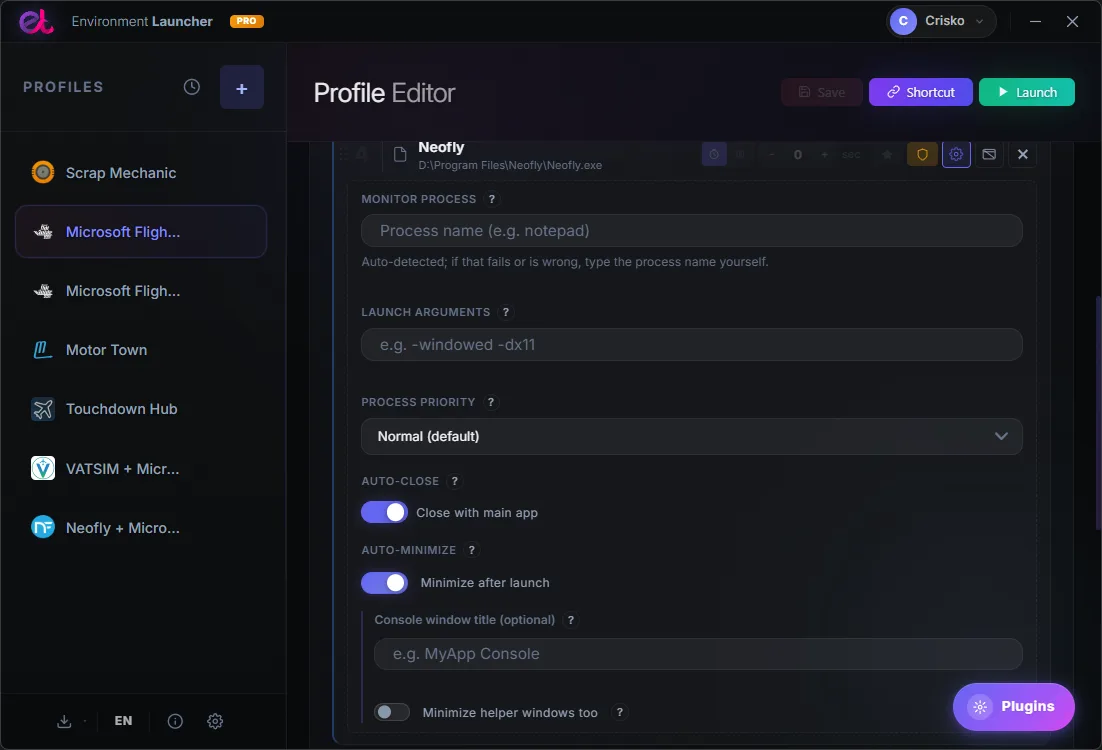Click the Console window title input
The width and height of the screenshot is (1102, 750).
click(698, 654)
